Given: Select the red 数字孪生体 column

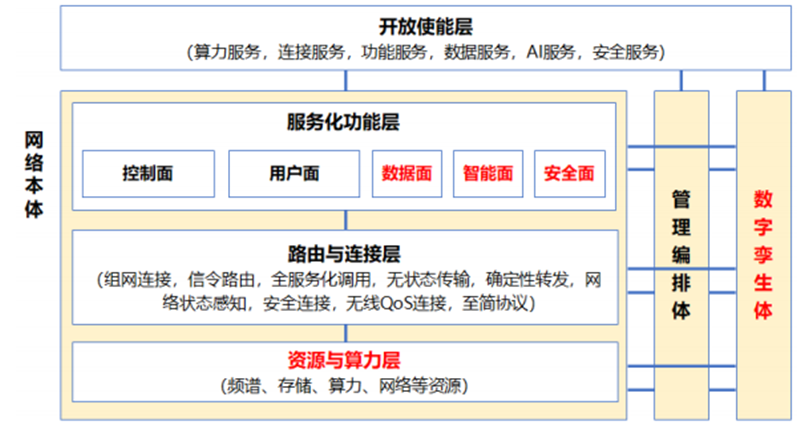Looking at the screenshot, I should pos(764,255).
